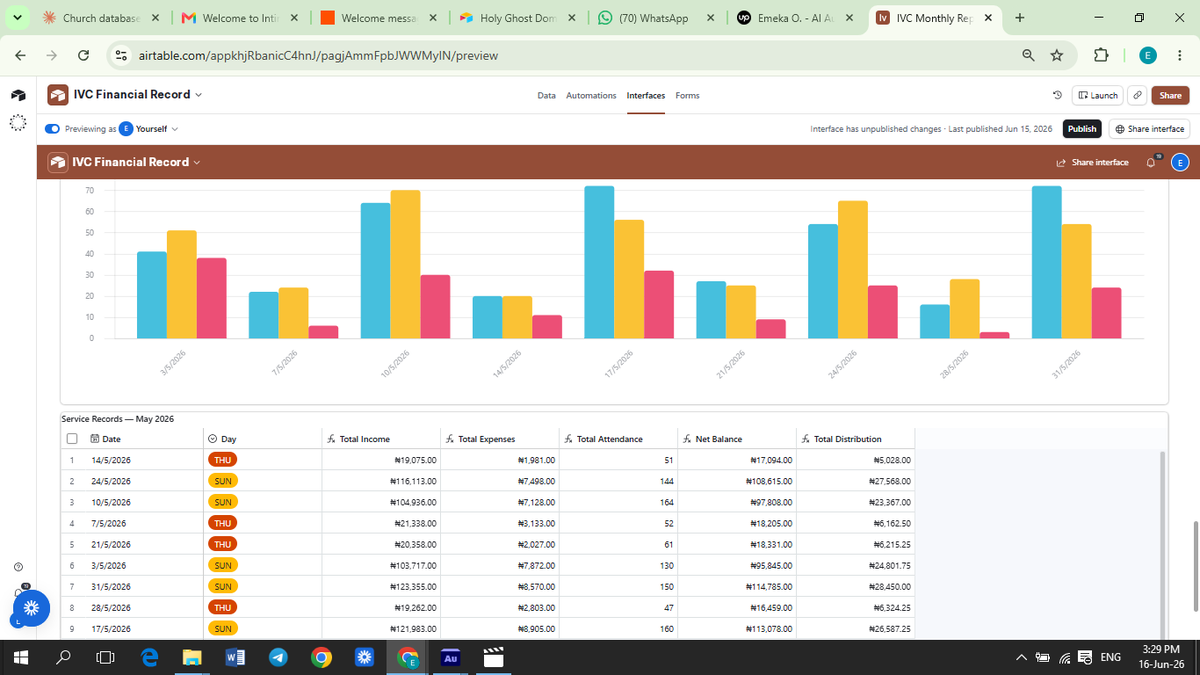Go back with the browser back arrow

click(x=21, y=56)
